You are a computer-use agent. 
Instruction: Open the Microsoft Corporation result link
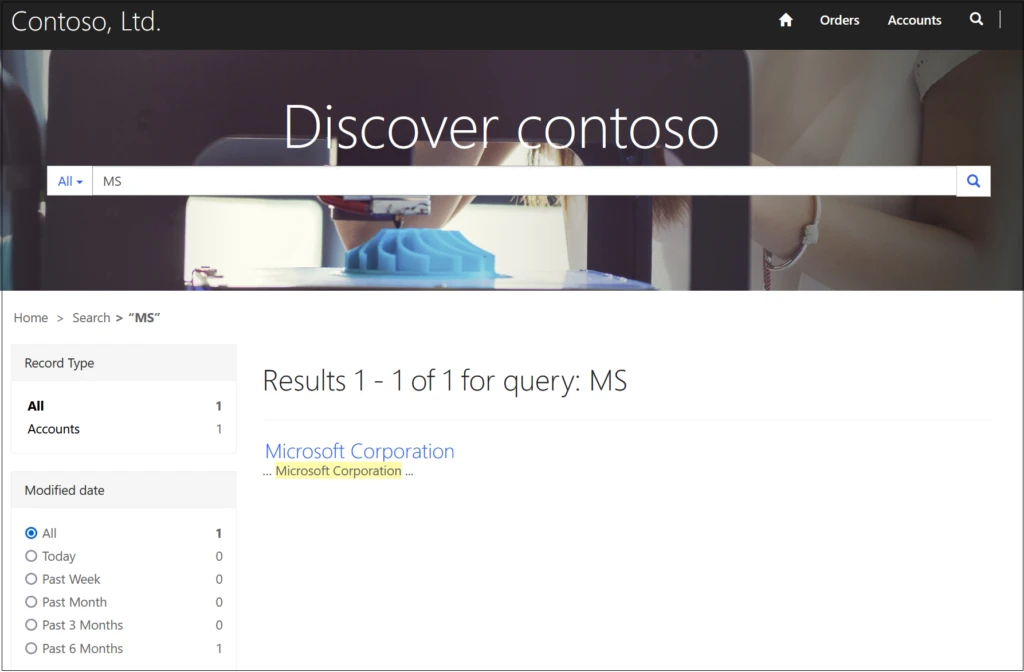pyautogui.click(x=359, y=451)
